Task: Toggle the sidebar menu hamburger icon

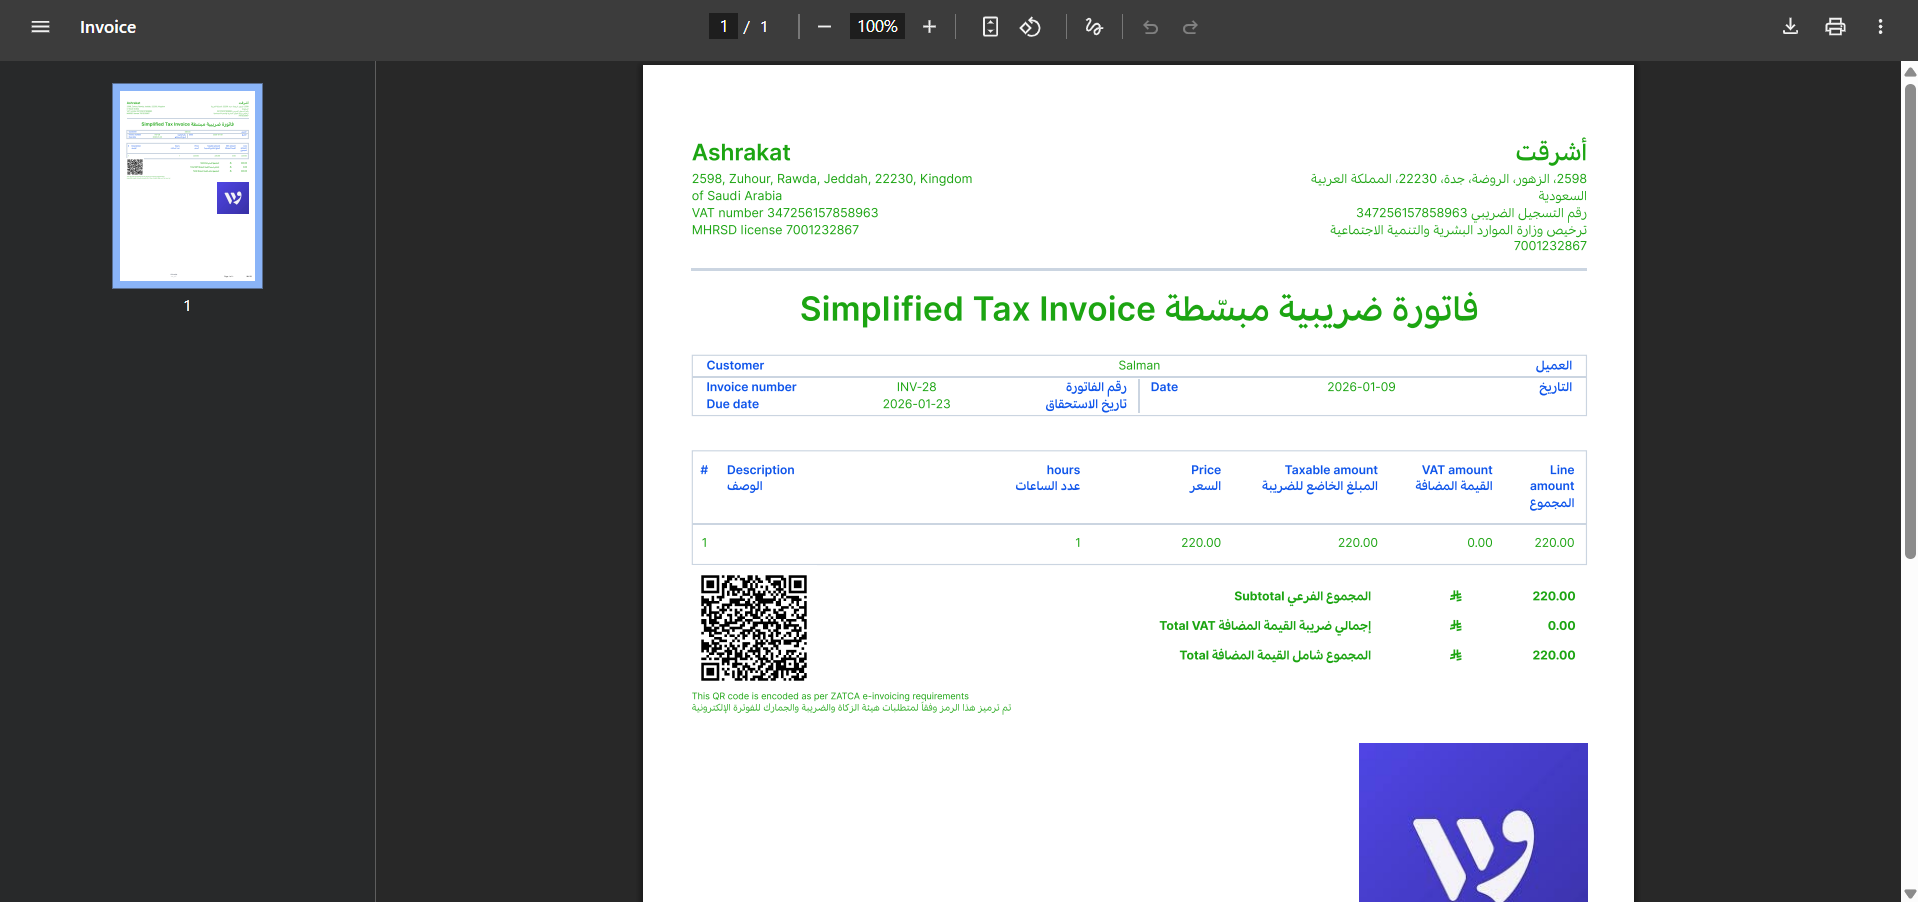Action: pyautogui.click(x=40, y=27)
